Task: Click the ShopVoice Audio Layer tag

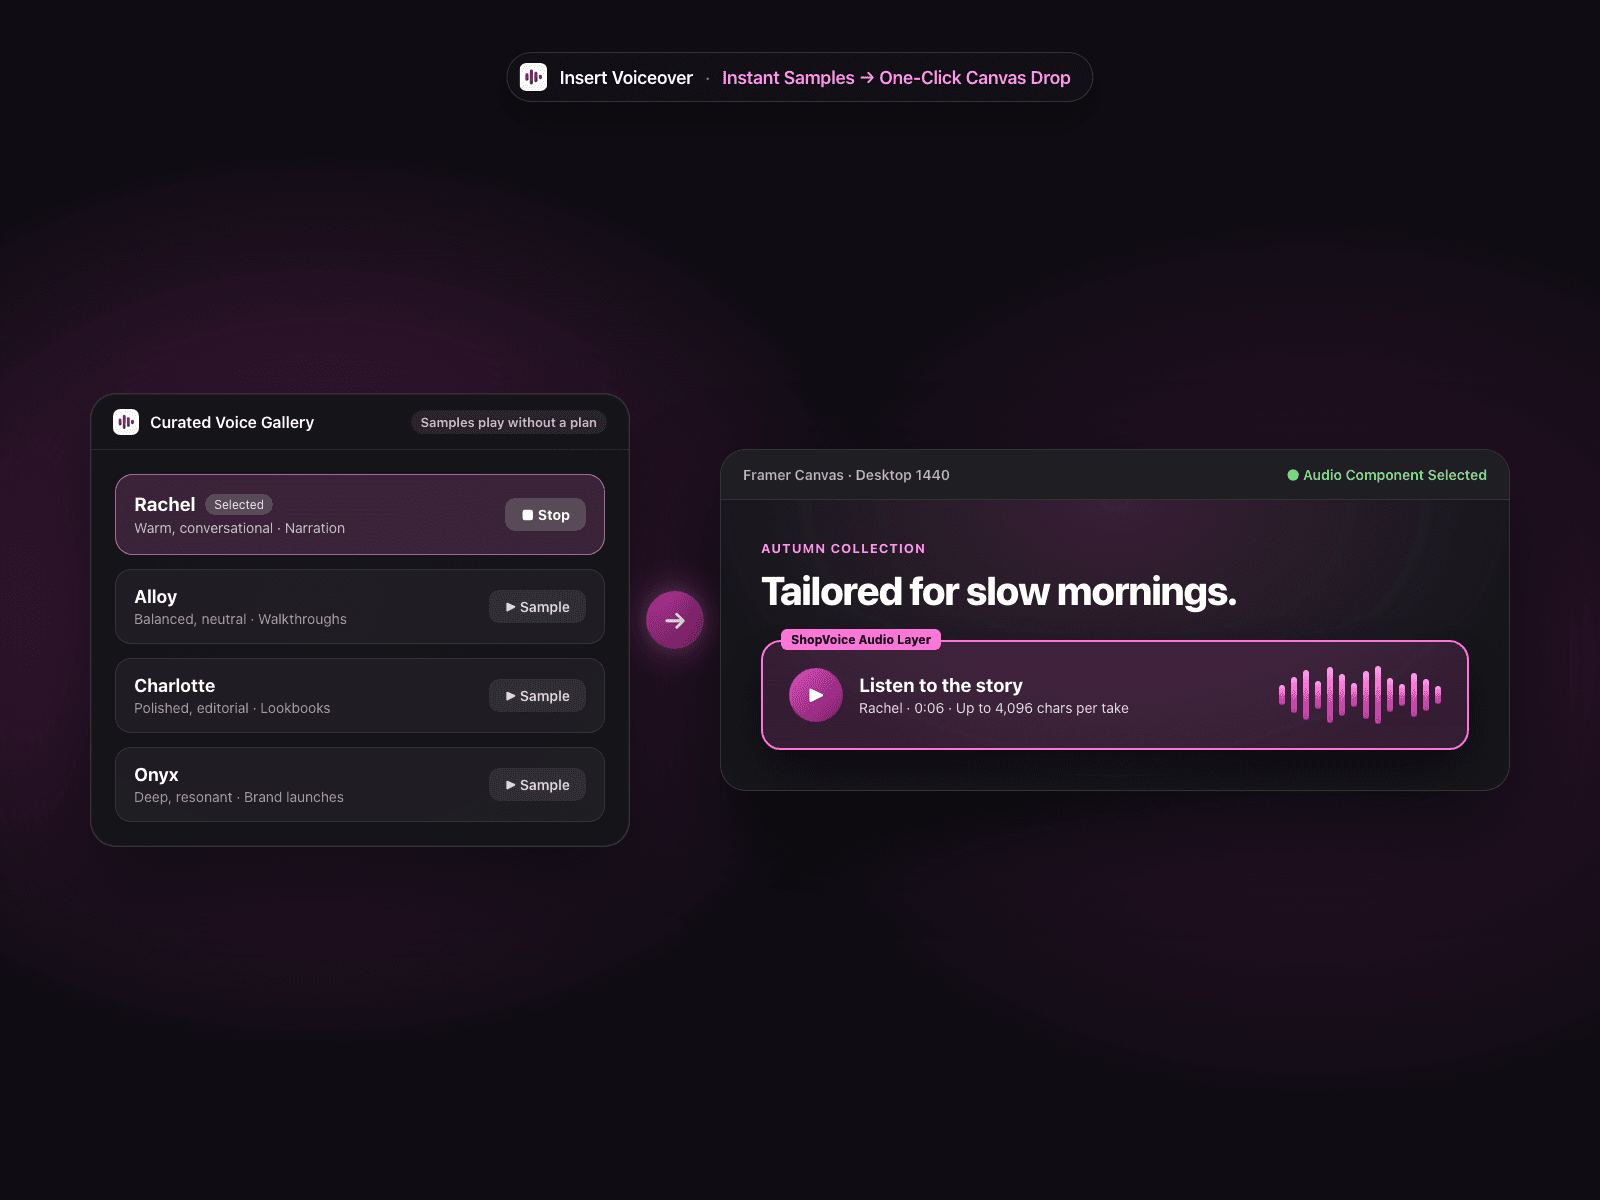Action: click(x=861, y=640)
